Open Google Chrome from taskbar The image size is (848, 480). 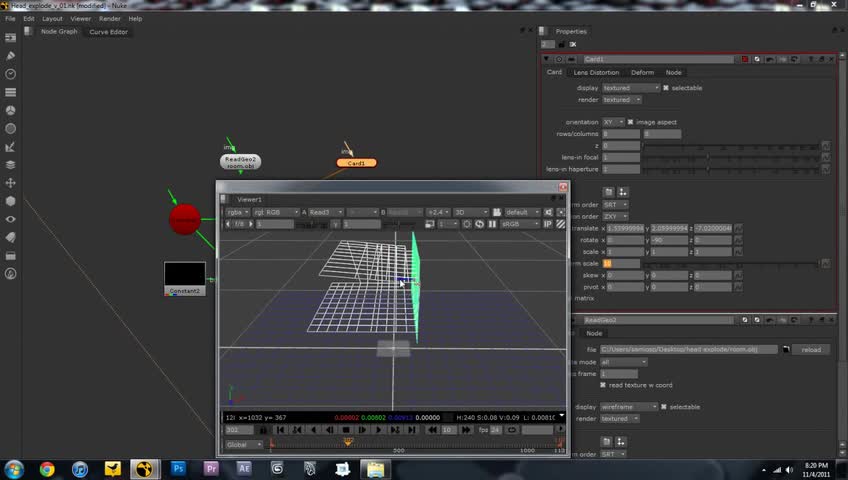[x=47, y=469]
